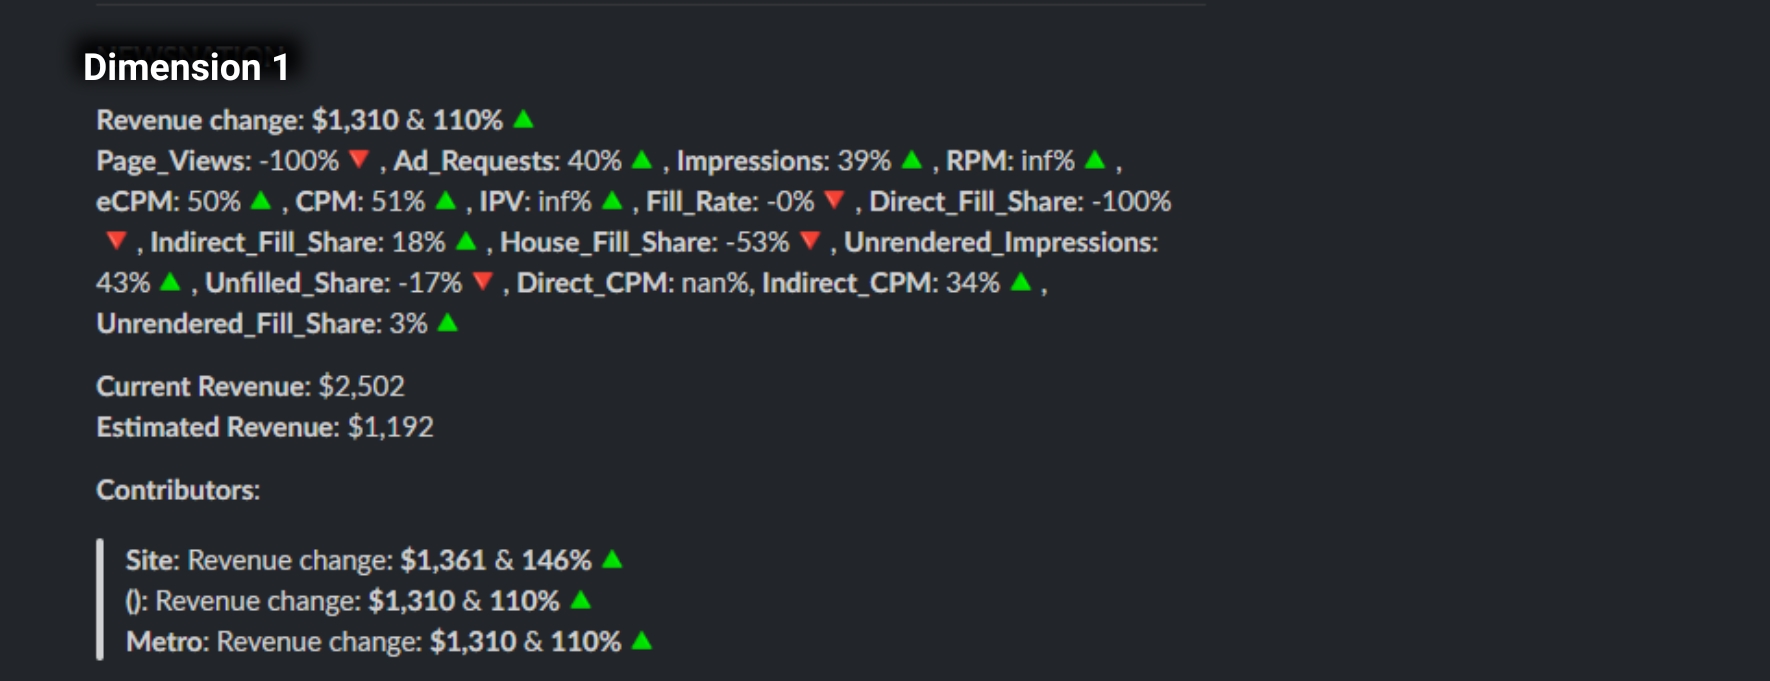Click the green up arrow beside Revenue change 110%
The image size is (1770, 681).
(523, 120)
